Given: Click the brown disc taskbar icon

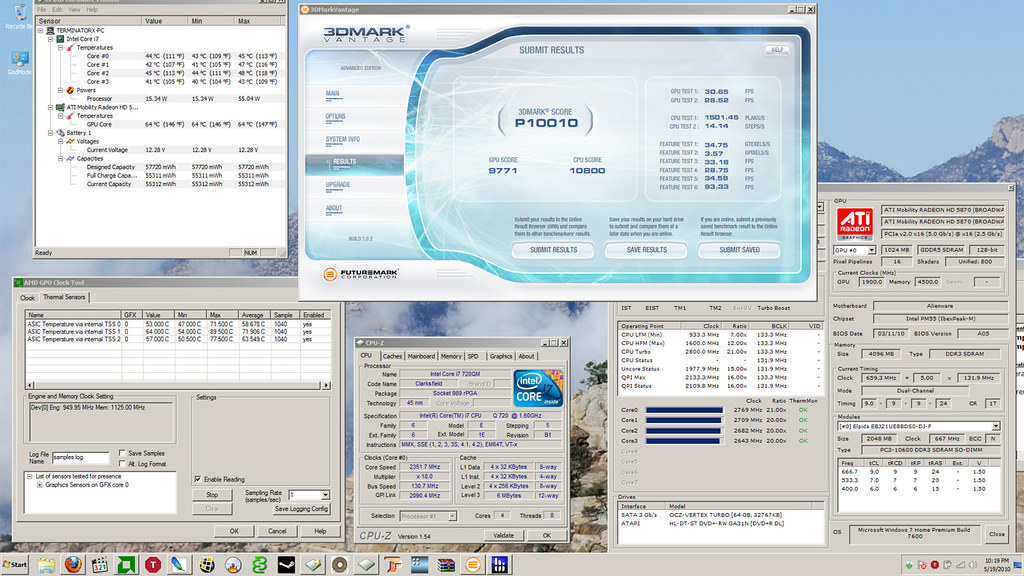Looking at the screenshot, I should click(x=340, y=565).
